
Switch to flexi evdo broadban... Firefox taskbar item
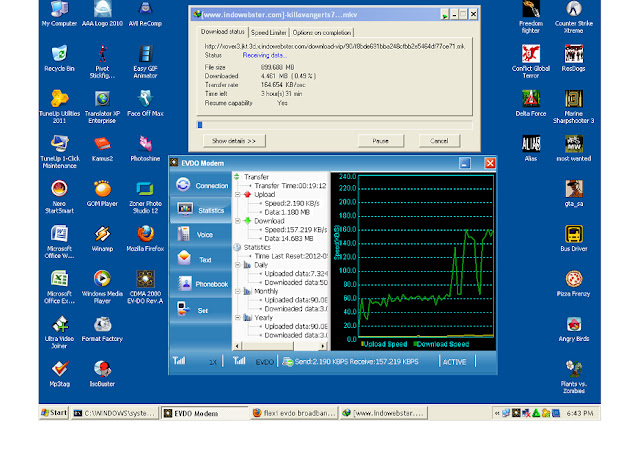point(295,413)
